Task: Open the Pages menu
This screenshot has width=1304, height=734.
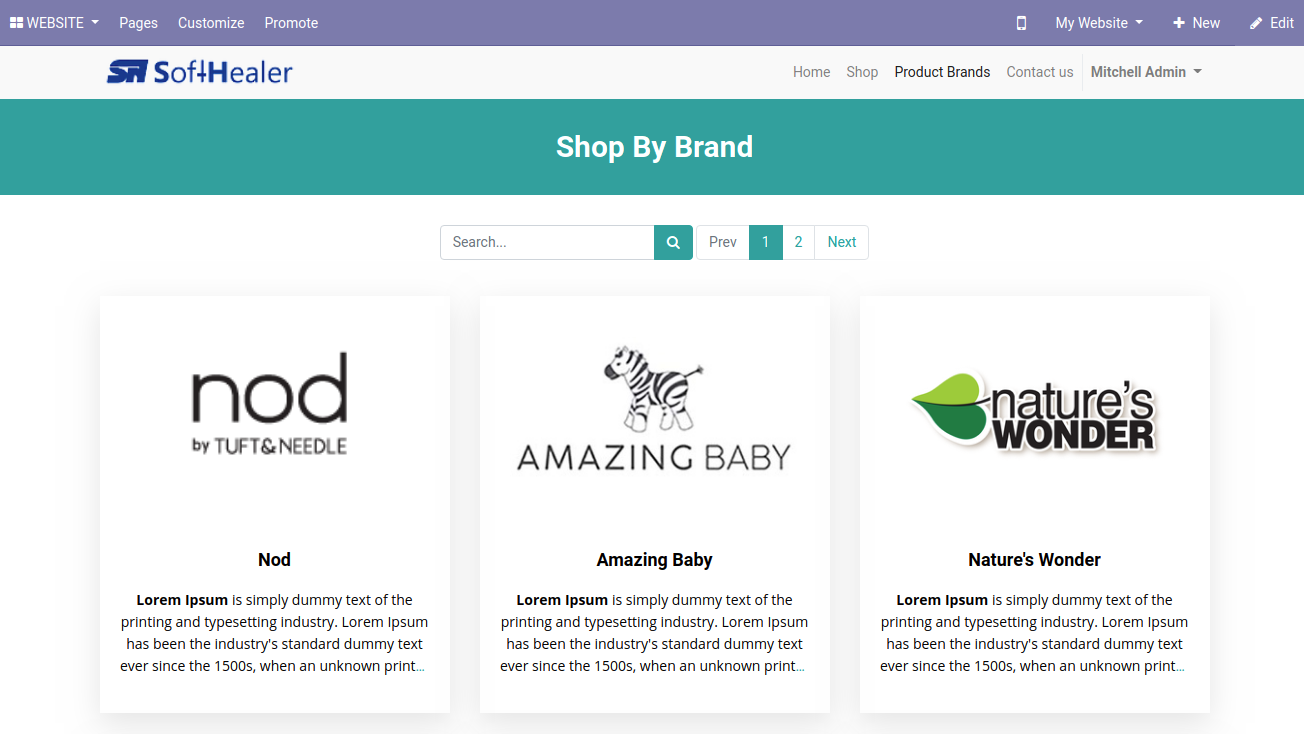Action: (138, 23)
